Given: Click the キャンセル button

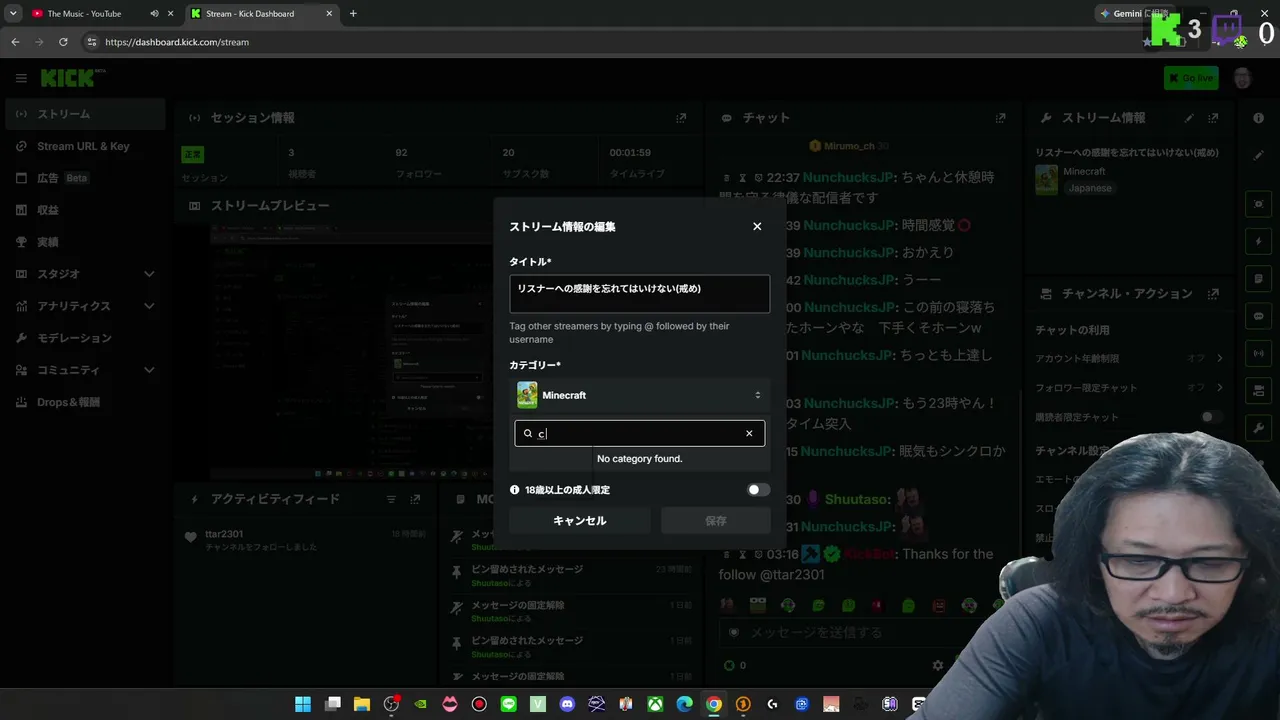Looking at the screenshot, I should (580, 520).
